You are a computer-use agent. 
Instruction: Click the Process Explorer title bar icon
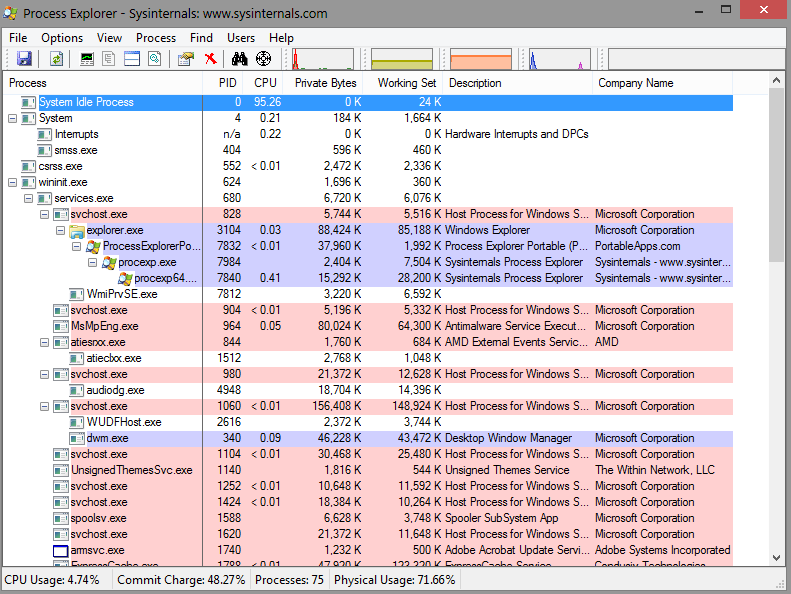tap(10, 13)
